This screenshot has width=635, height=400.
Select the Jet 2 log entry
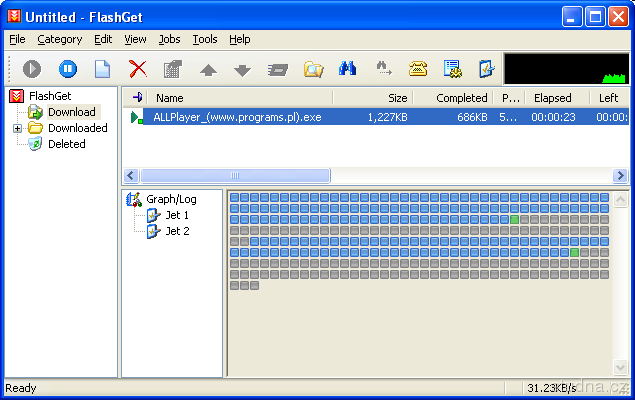[177, 231]
